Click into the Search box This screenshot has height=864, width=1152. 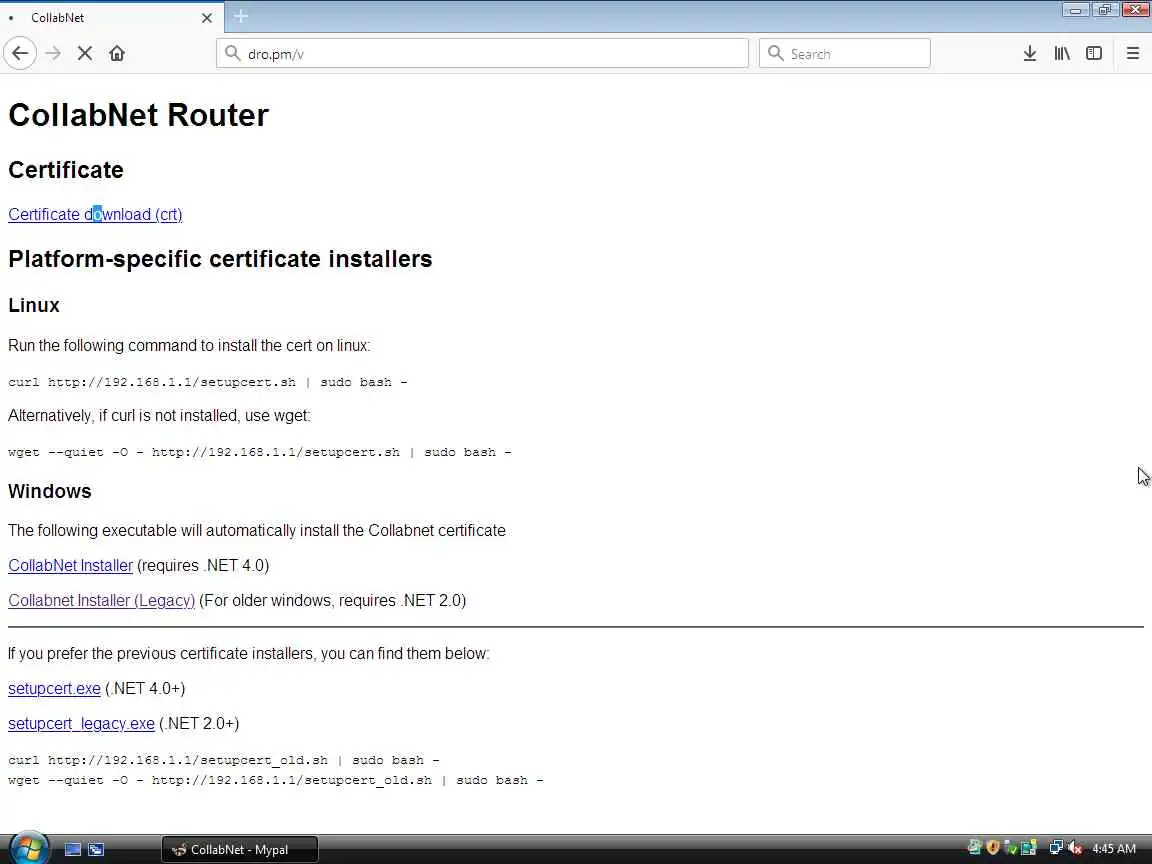[x=844, y=54]
